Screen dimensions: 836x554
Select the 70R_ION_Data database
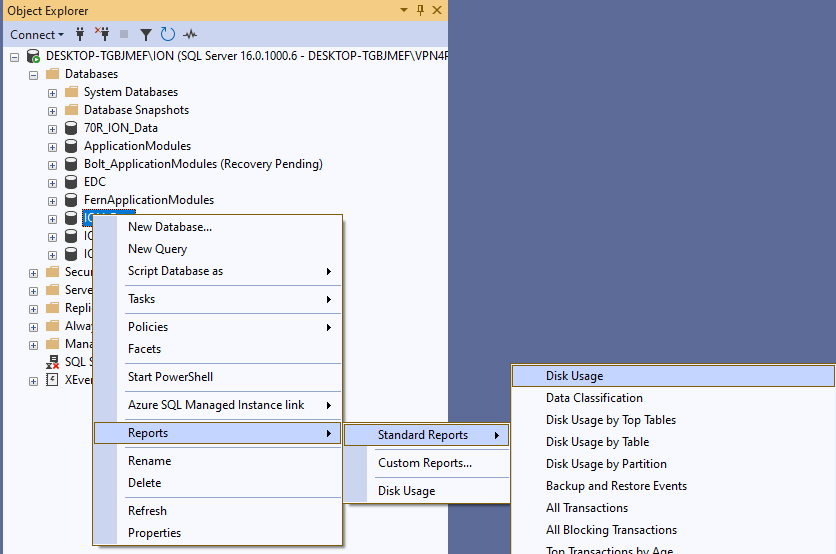(x=120, y=128)
